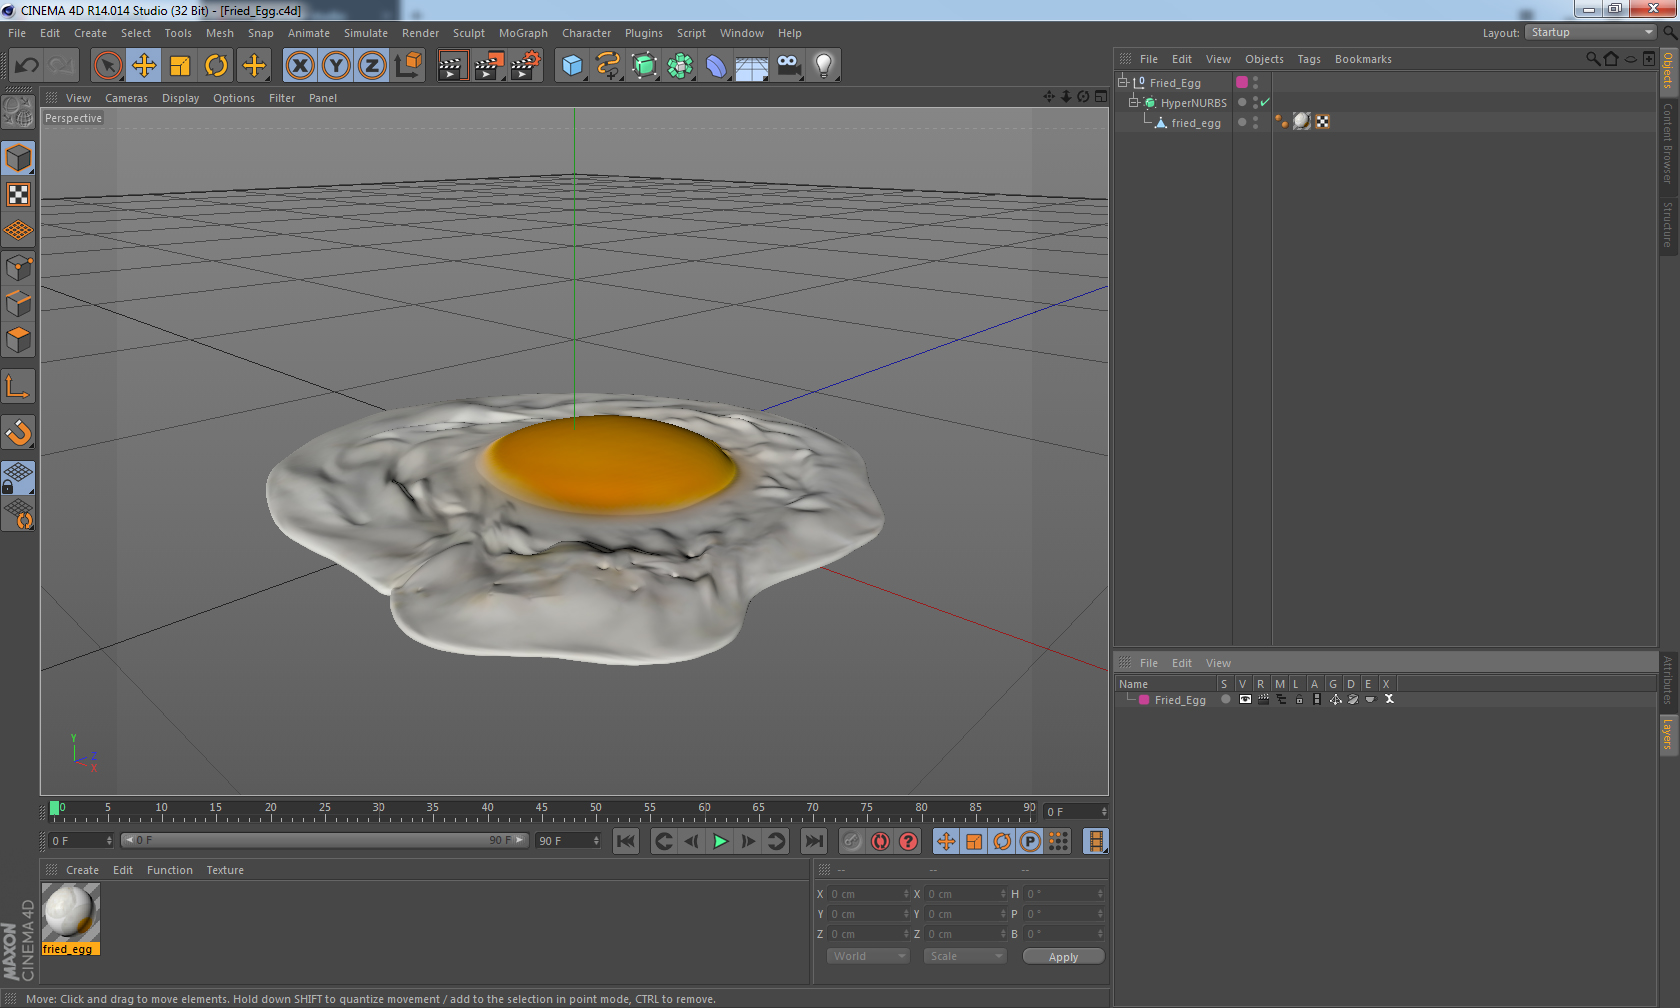
Task: Play animation forwards
Action: point(719,841)
